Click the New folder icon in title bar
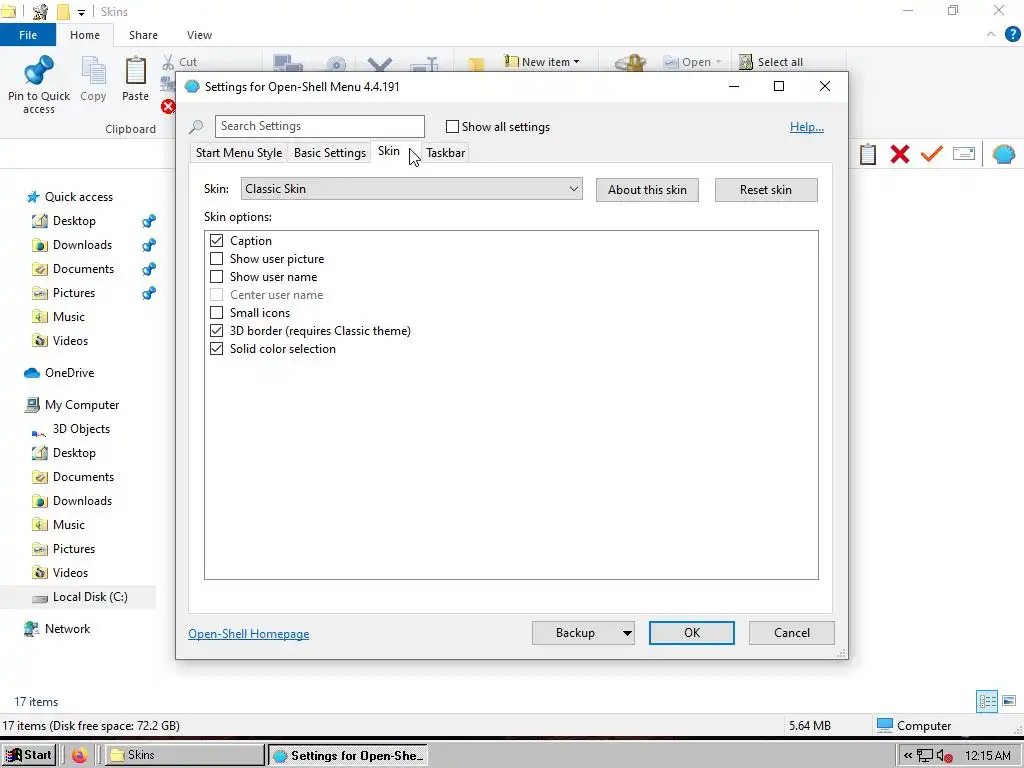1024x768 pixels. [63, 11]
